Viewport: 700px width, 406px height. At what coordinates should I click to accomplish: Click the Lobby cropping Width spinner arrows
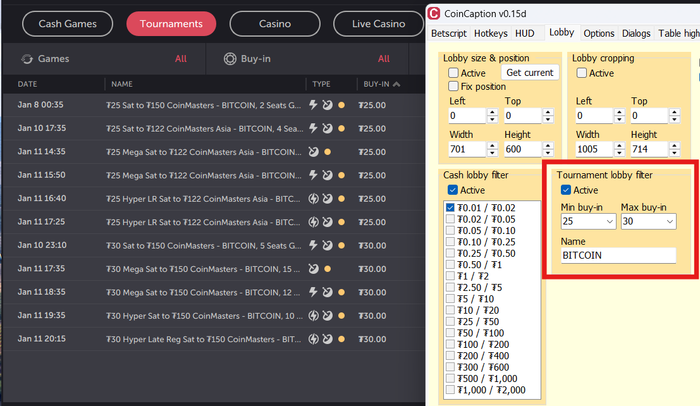point(619,149)
